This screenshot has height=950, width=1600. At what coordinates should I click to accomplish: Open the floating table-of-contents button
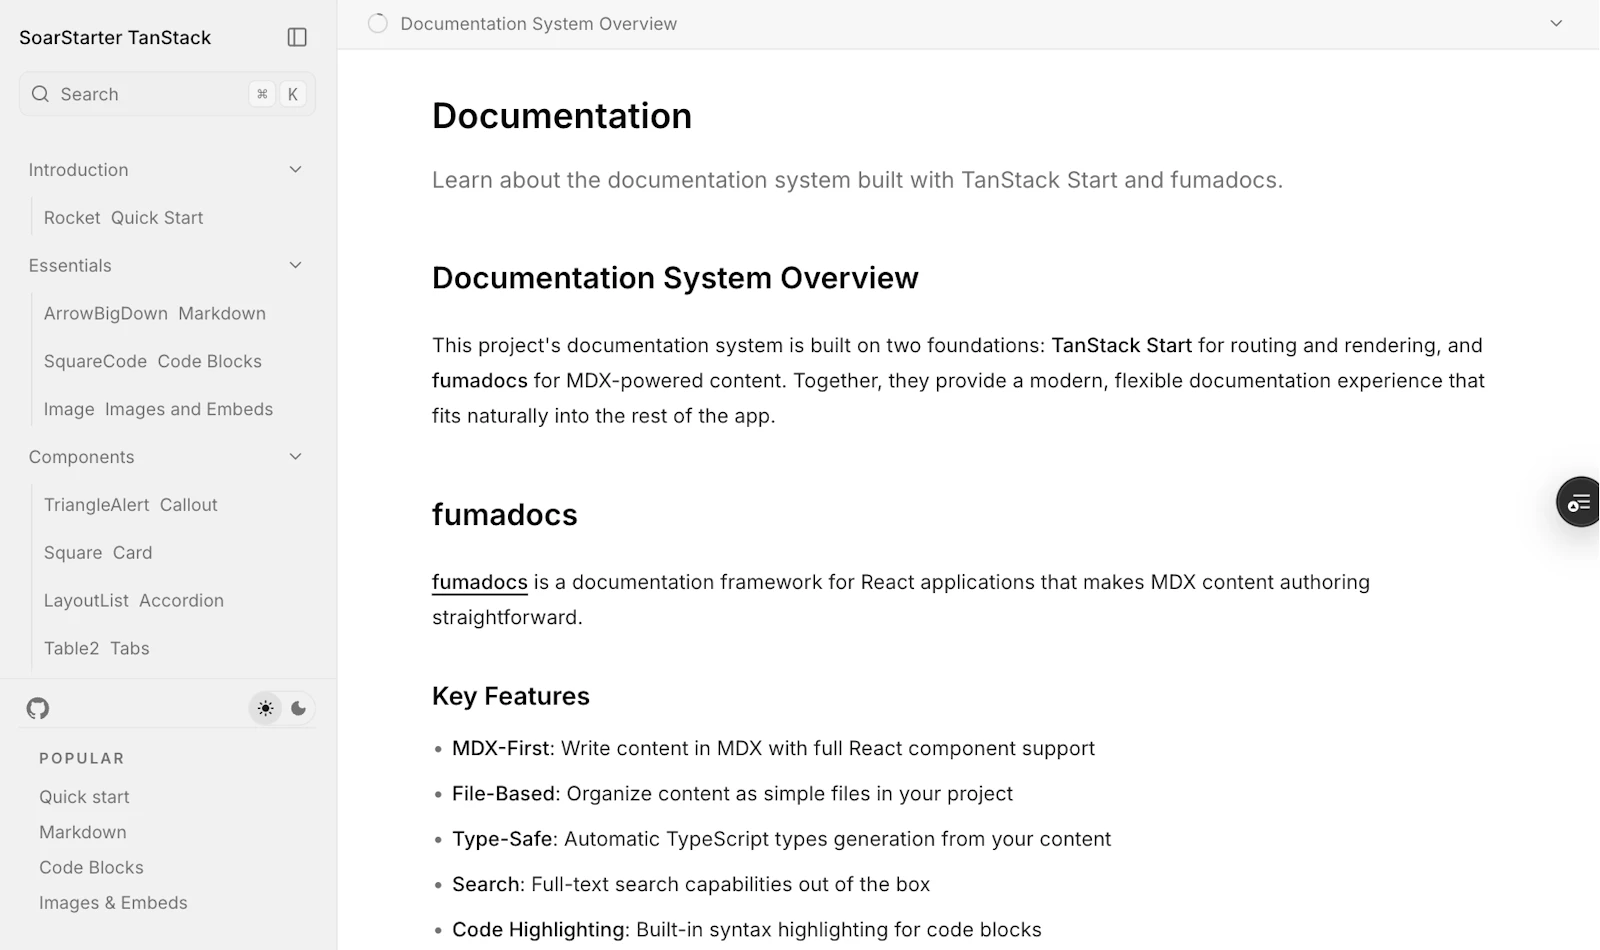pyautogui.click(x=1578, y=502)
